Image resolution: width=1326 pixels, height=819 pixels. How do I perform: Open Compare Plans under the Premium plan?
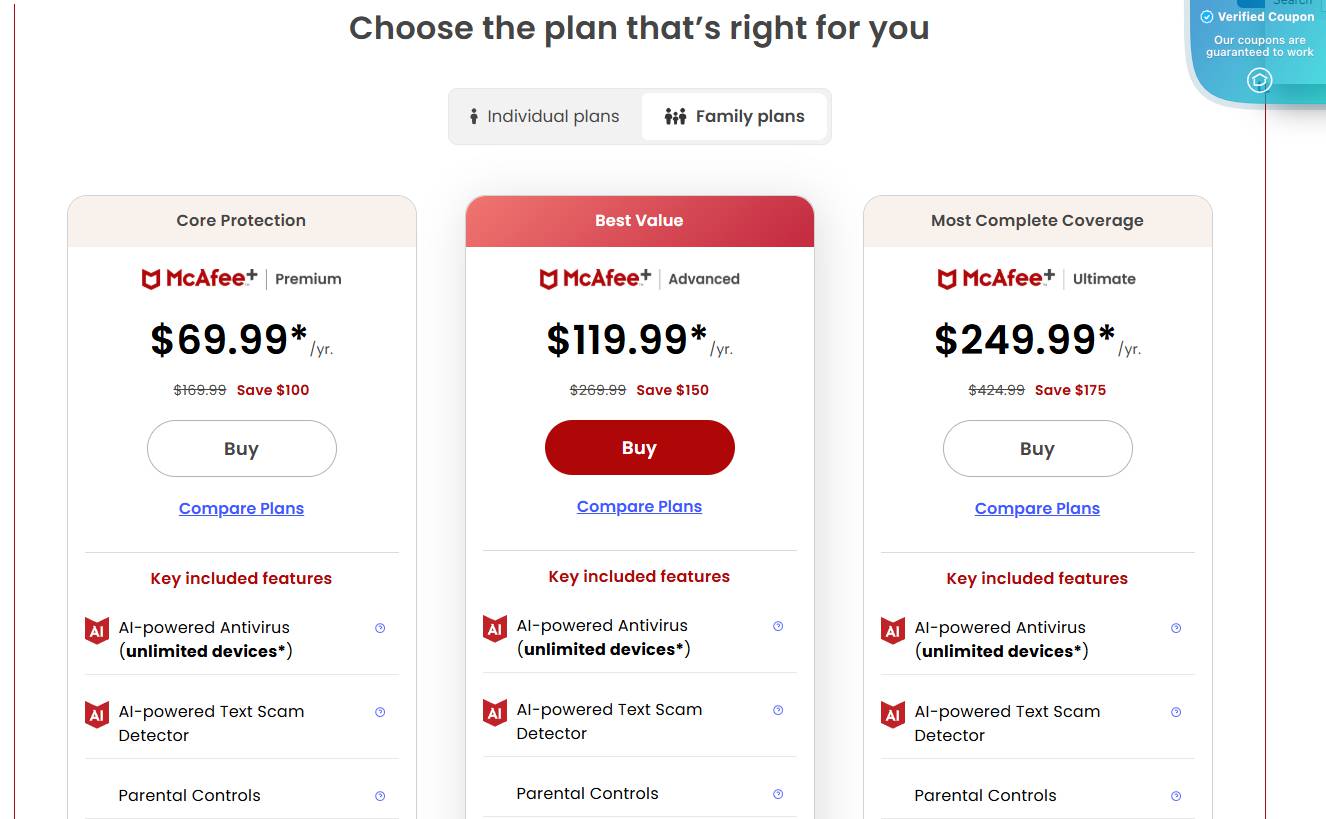tap(241, 508)
